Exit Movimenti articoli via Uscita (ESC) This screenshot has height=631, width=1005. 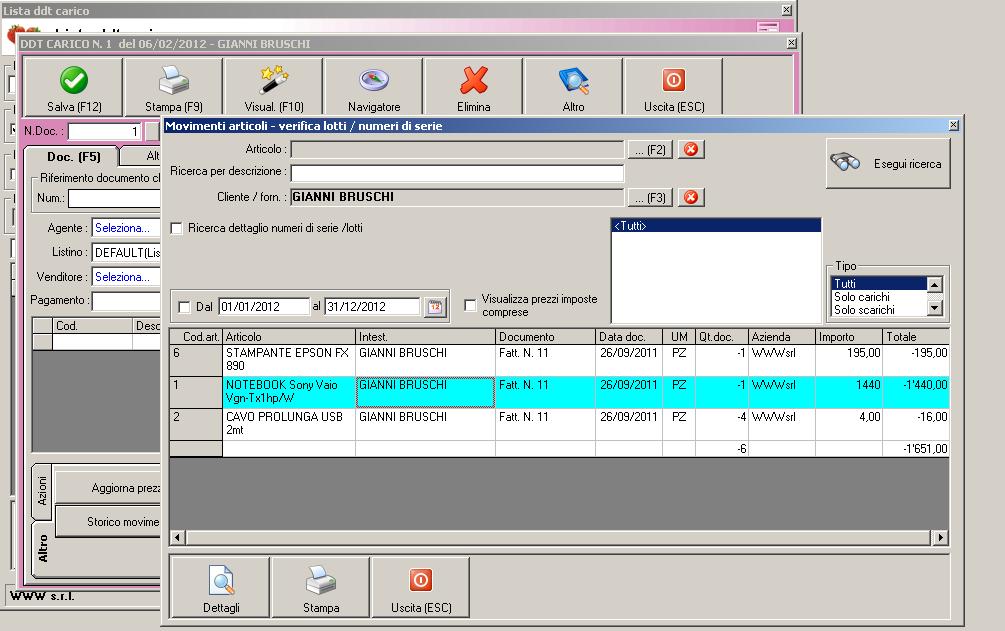point(421,587)
